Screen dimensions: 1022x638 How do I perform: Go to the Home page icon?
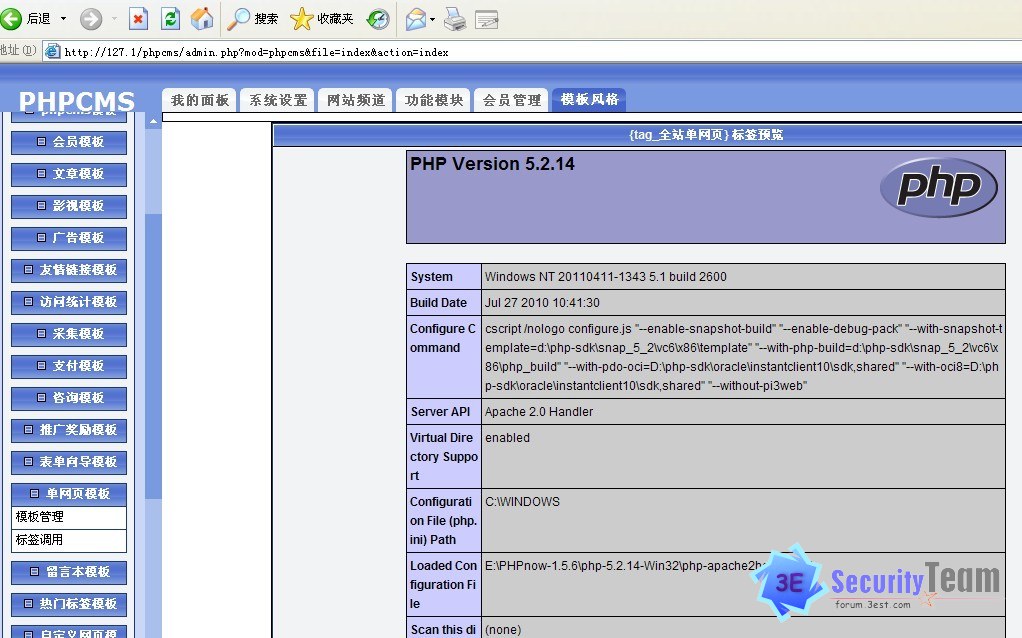click(x=202, y=19)
